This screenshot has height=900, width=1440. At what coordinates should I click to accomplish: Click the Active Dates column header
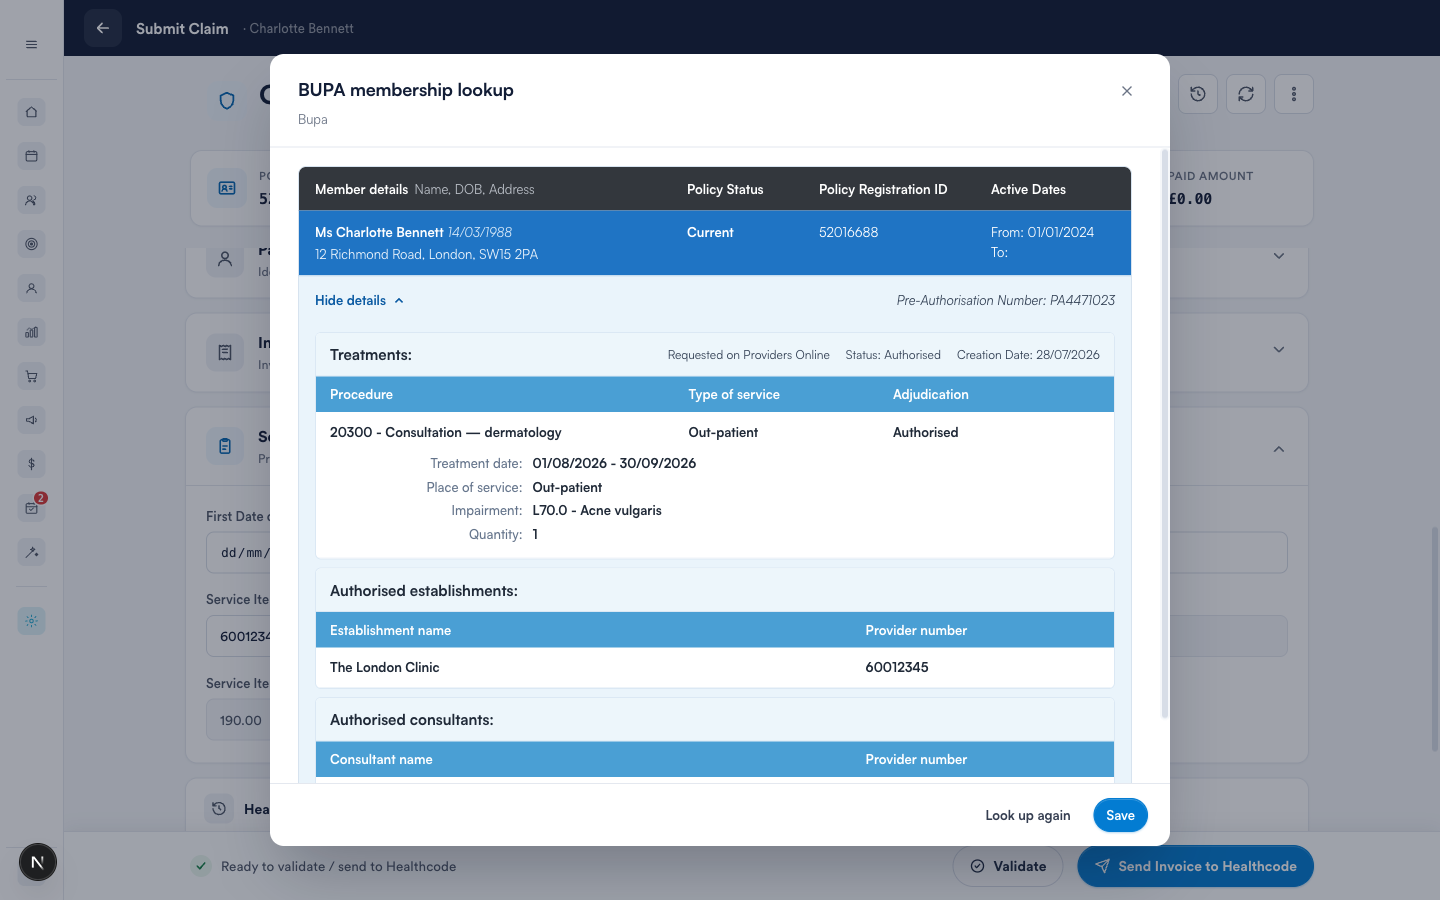pos(1028,189)
